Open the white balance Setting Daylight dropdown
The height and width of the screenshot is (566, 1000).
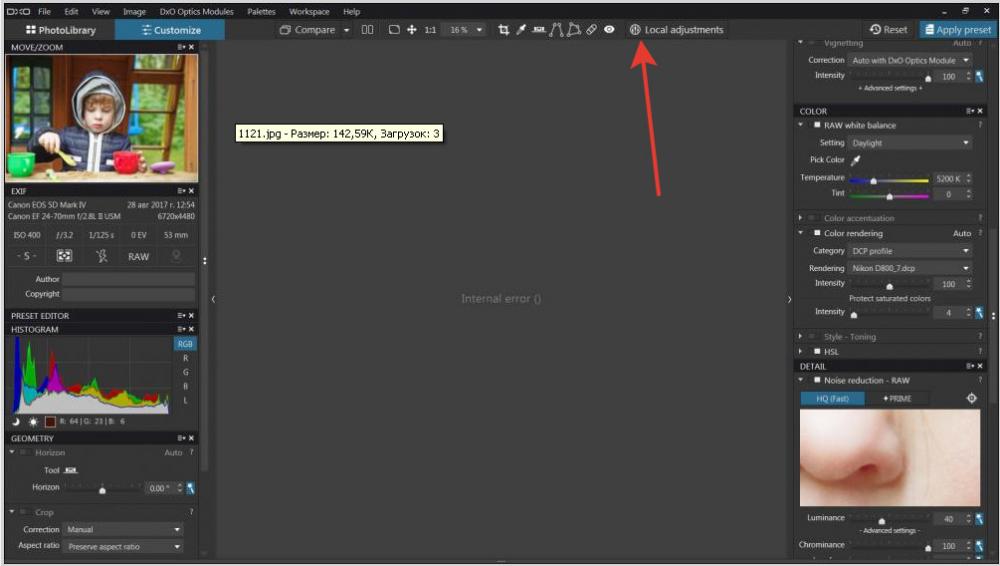pos(911,143)
